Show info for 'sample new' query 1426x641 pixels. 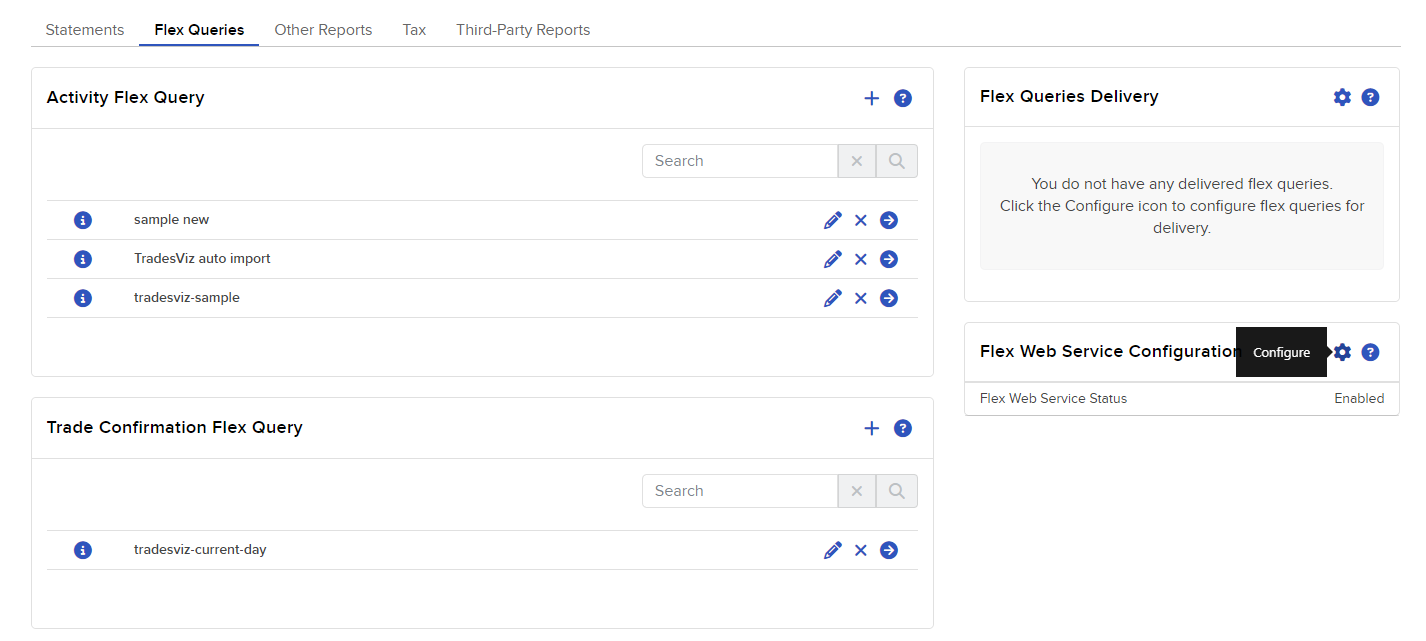coord(83,220)
